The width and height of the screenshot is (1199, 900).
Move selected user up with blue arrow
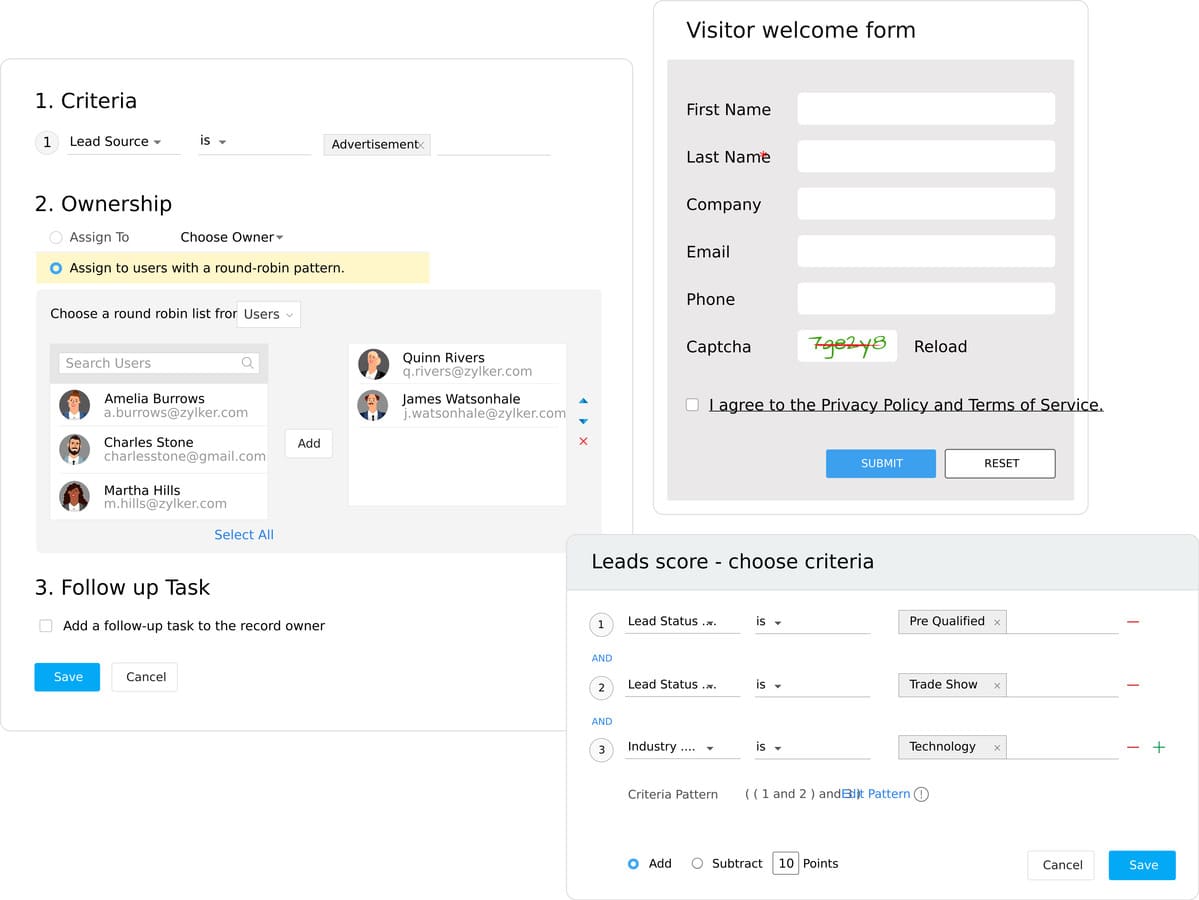coord(584,402)
